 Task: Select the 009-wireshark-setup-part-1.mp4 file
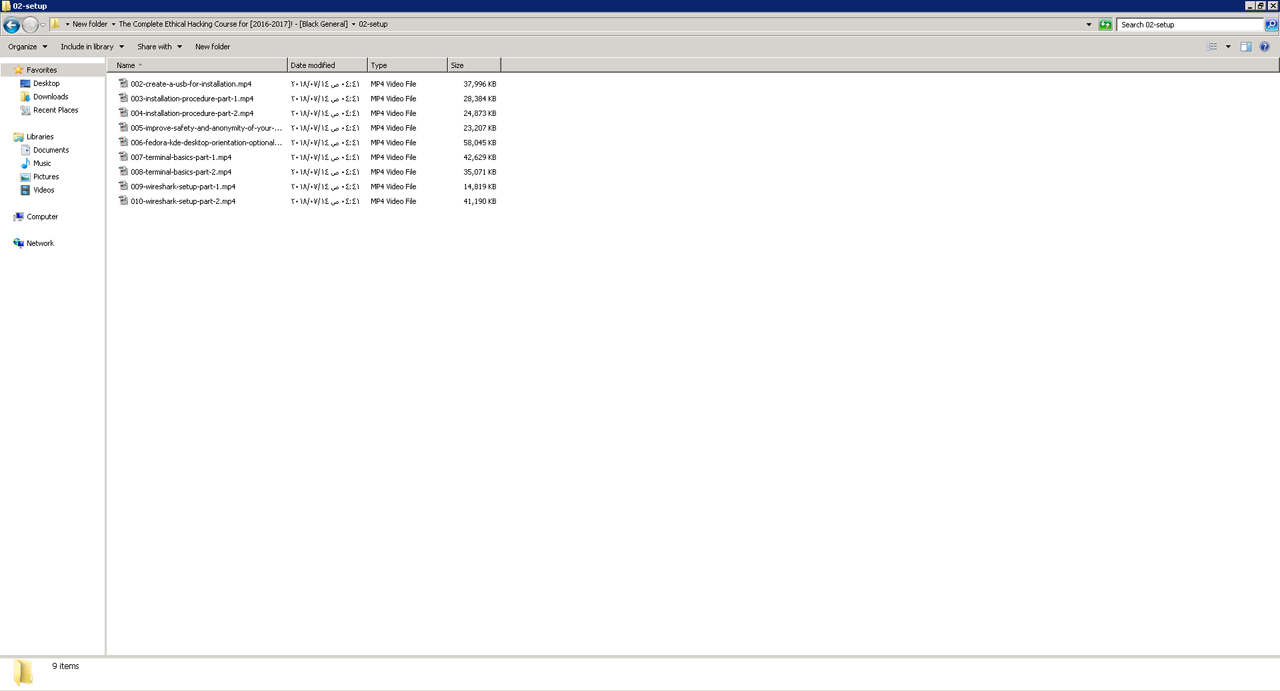click(x=183, y=187)
